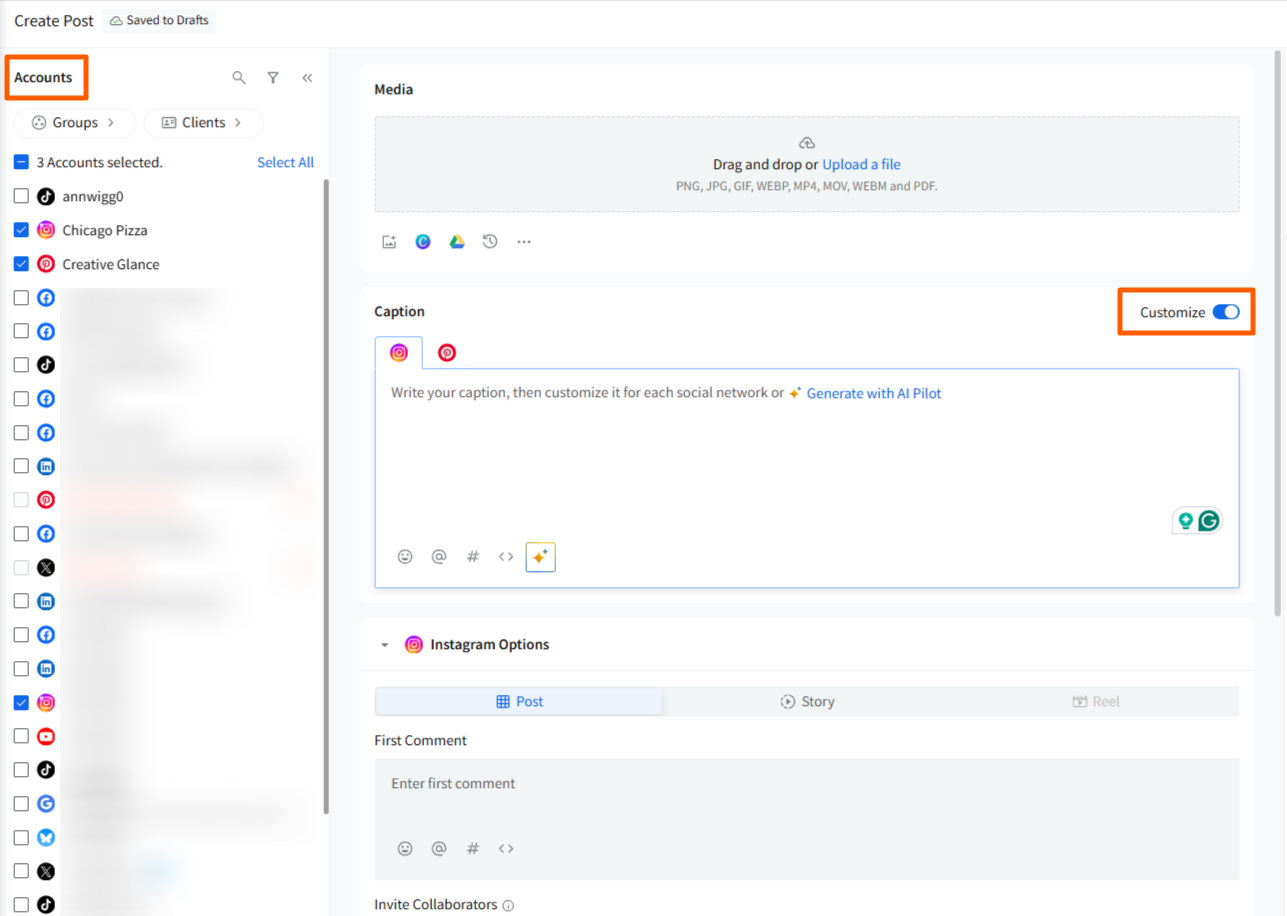Expand the Clients selector

[x=204, y=123]
